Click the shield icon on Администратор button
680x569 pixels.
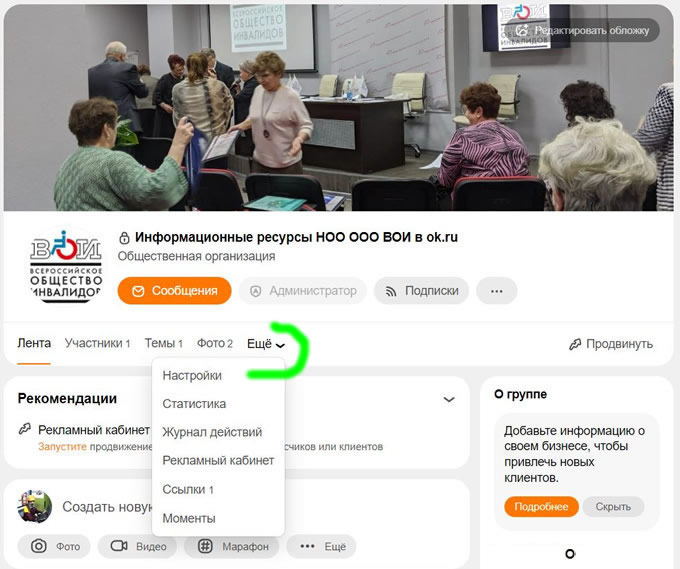[256, 291]
